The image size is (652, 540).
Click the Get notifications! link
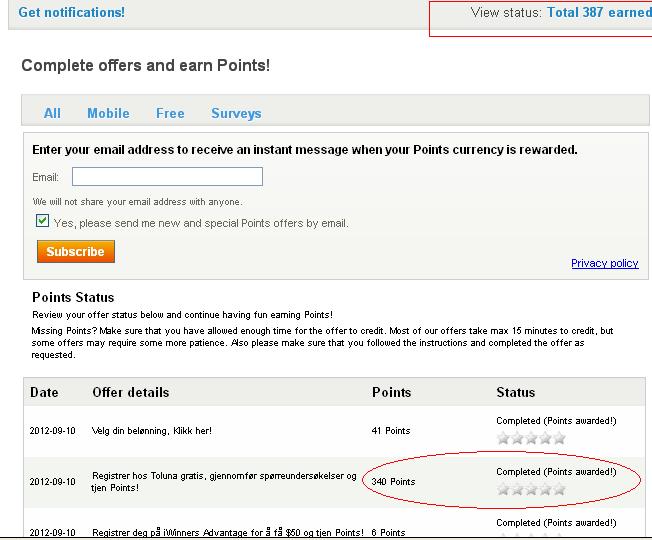[x=71, y=13]
